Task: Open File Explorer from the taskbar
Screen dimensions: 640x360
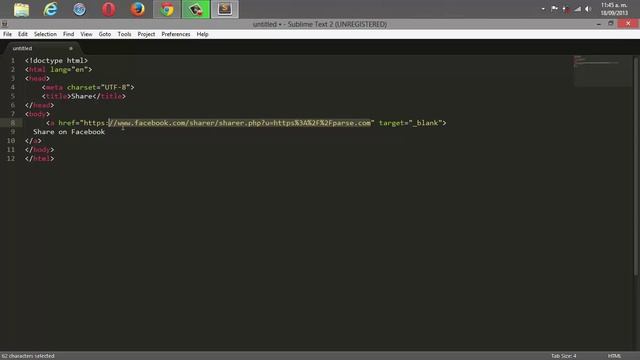Action: pos(21,9)
